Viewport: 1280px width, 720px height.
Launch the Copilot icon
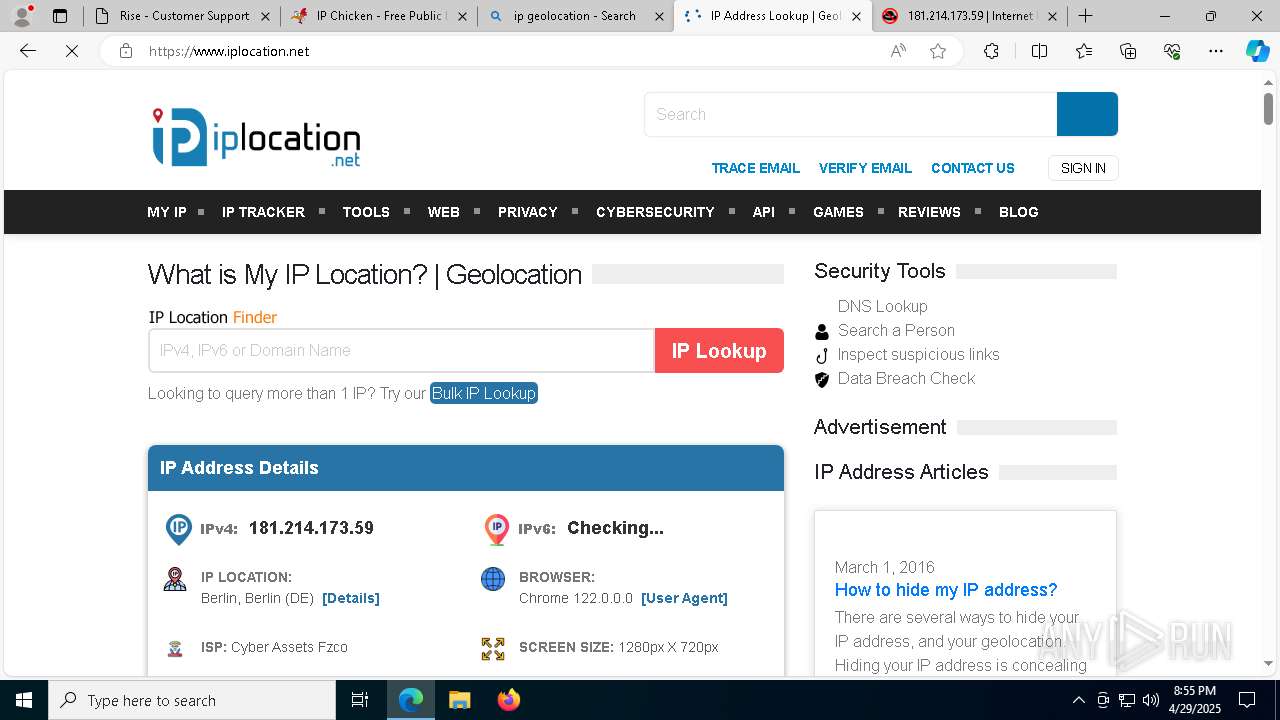[1257, 51]
